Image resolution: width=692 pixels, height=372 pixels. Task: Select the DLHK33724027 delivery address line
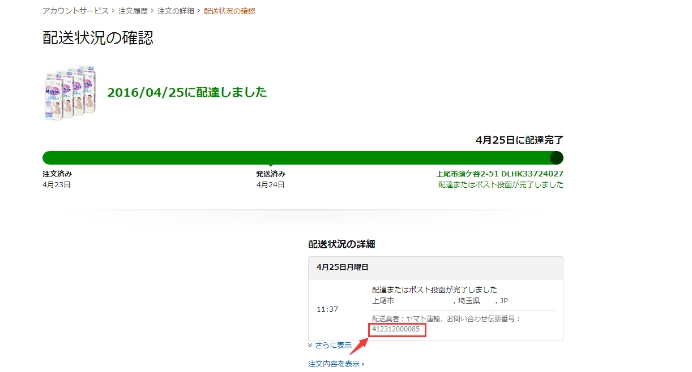click(500, 174)
